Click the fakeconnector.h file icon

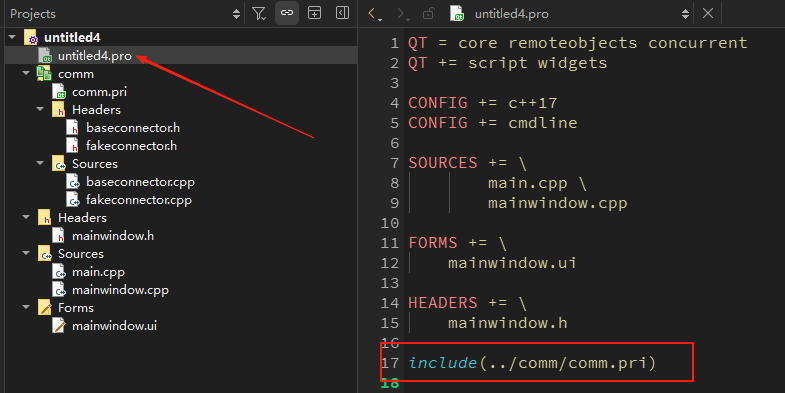pos(73,146)
